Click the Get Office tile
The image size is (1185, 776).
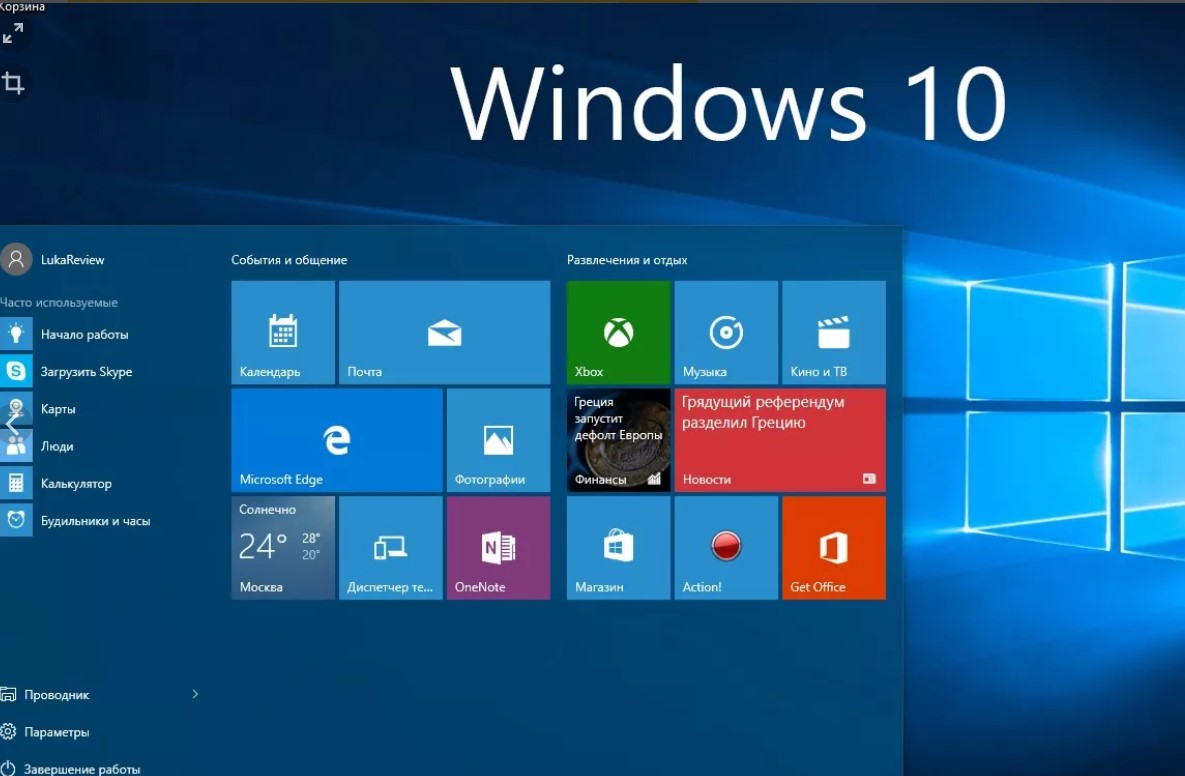833,547
